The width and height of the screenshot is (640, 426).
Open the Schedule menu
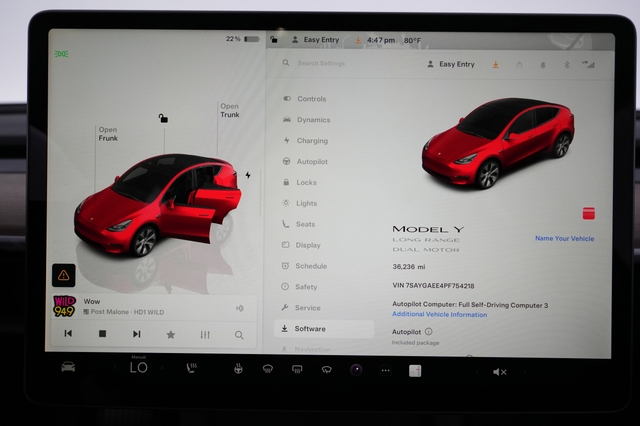point(304,266)
